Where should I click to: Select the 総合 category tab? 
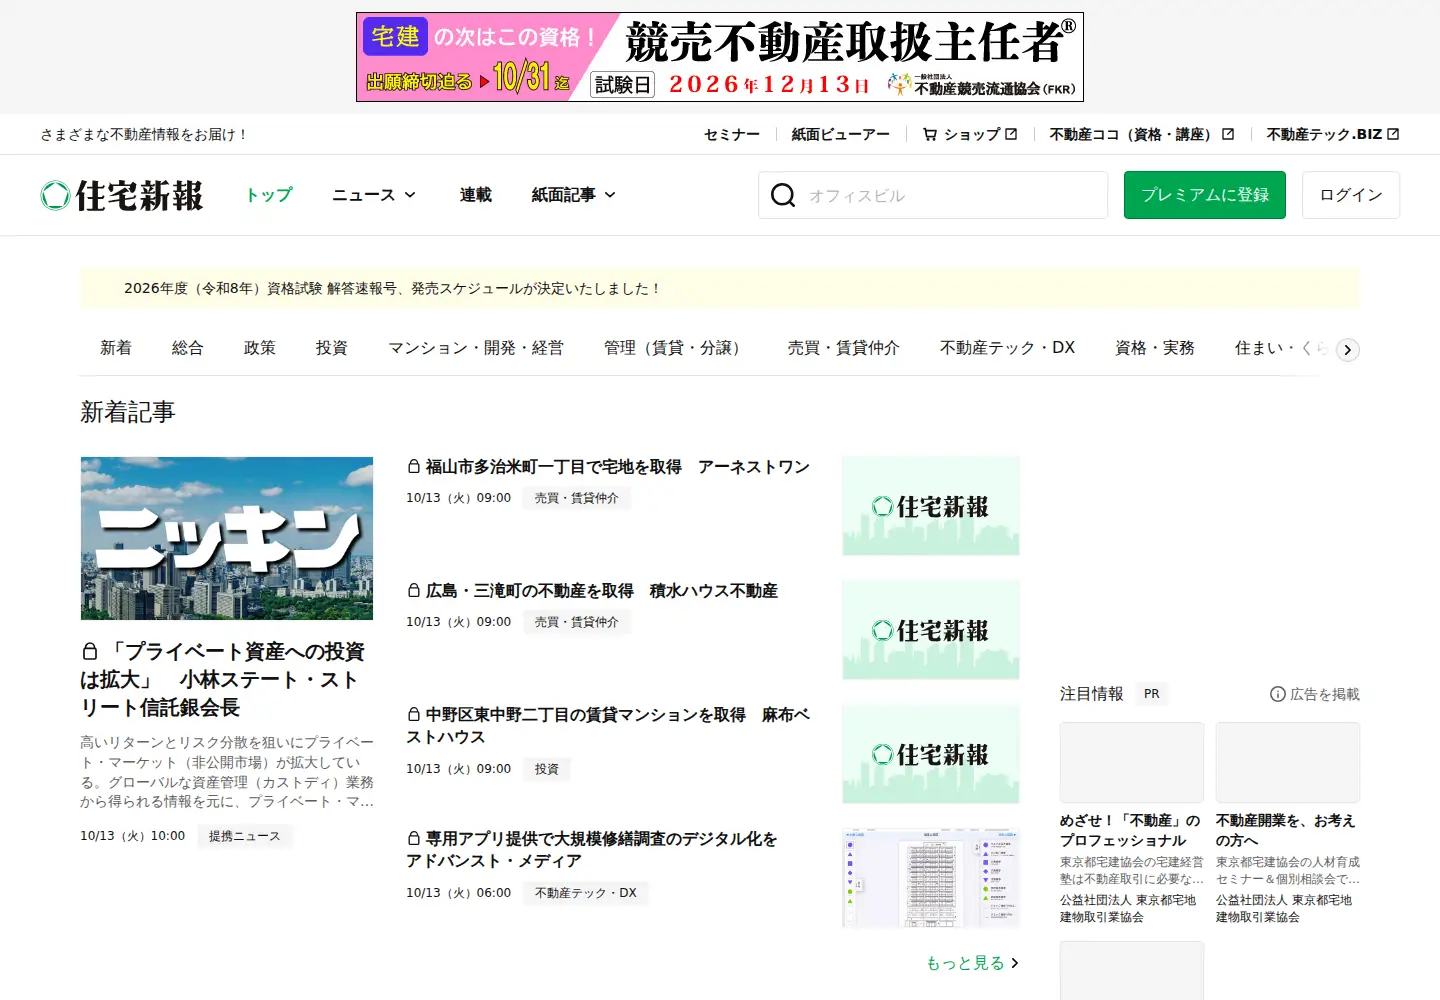188,348
